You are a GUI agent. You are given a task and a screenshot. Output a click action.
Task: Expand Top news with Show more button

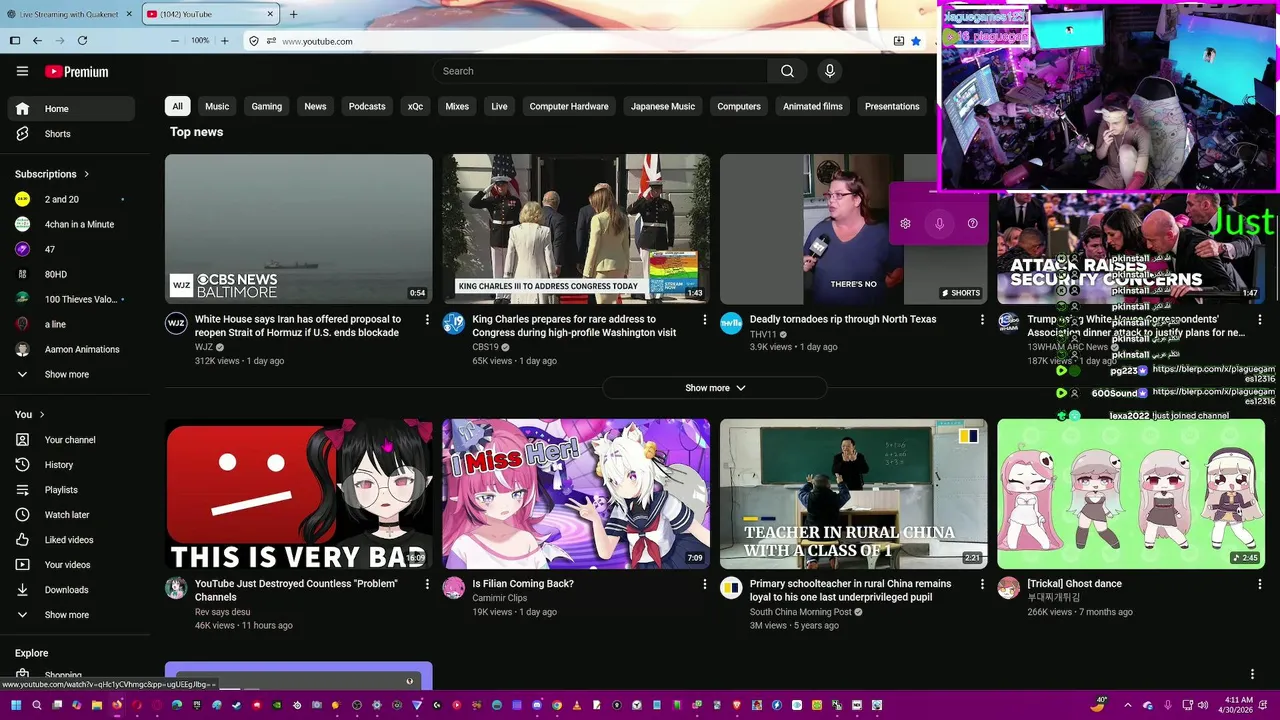pyautogui.click(x=715, y=388)
